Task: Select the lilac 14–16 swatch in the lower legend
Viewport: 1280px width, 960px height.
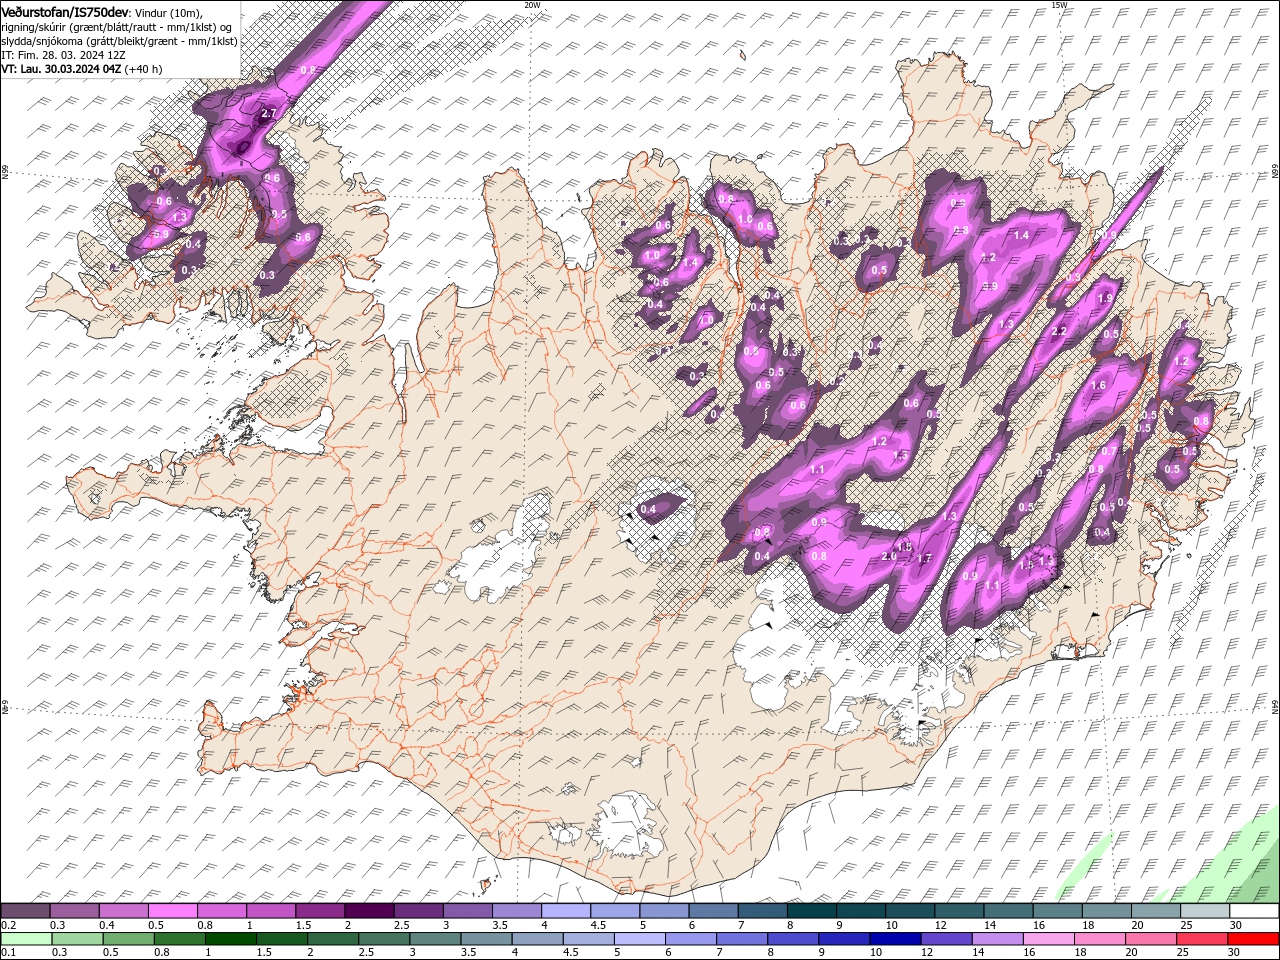Action: 997,939
